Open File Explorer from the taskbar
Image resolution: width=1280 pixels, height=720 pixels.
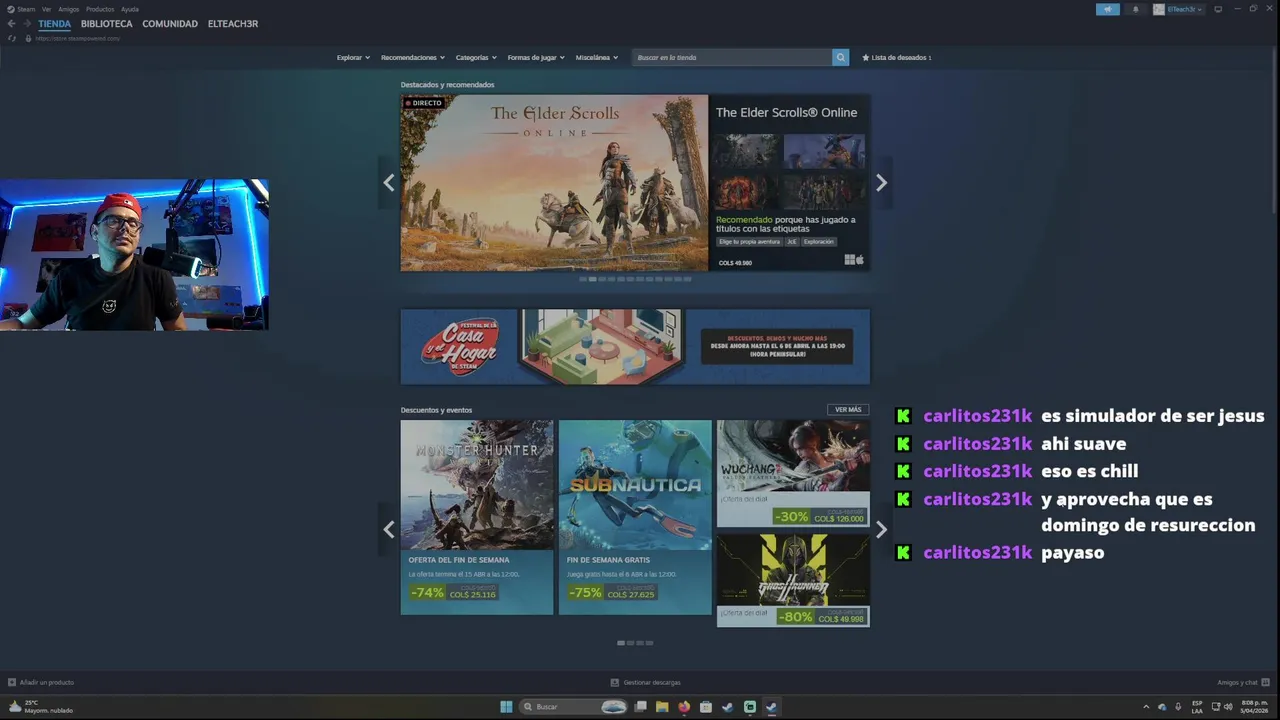click(662, 707)
